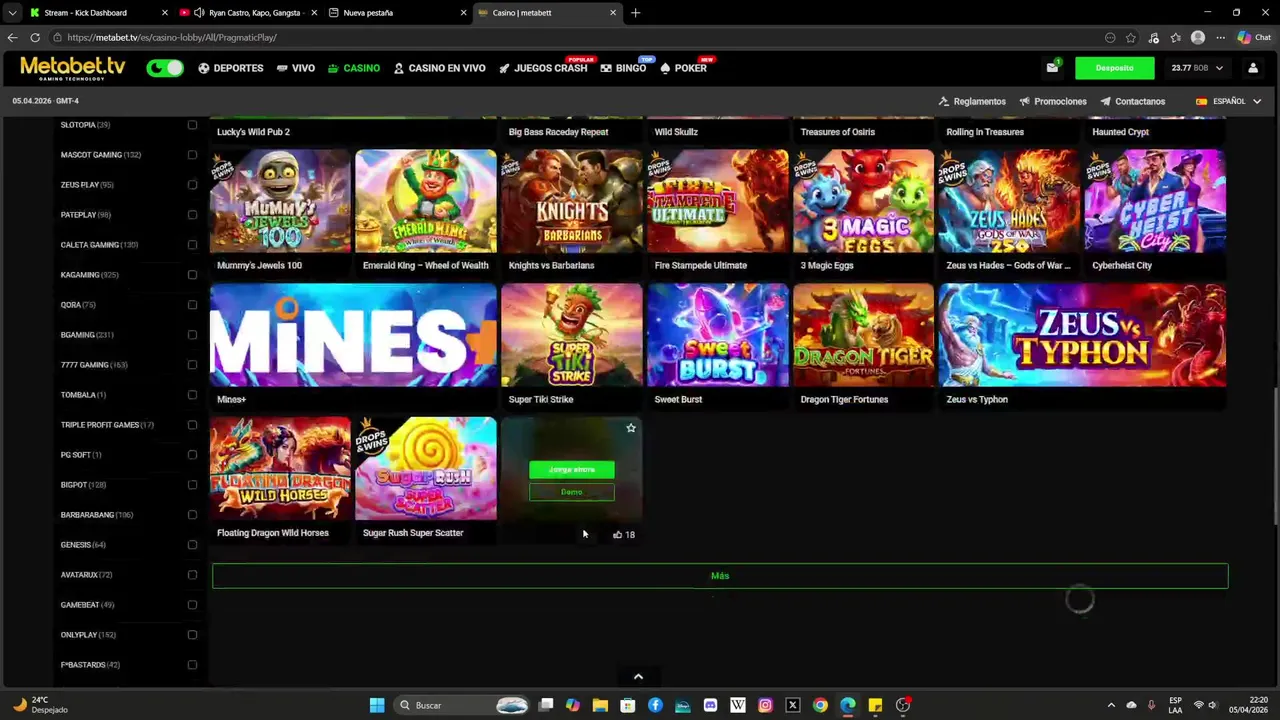
Task: Open the user account profile icon
Action: coord(1253,68)
